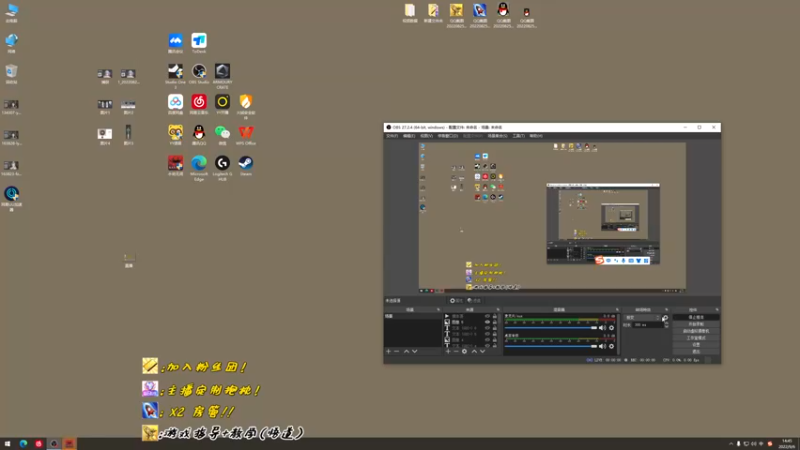Toggle visibility eye of second source row
800x450 pixels.
487,322
